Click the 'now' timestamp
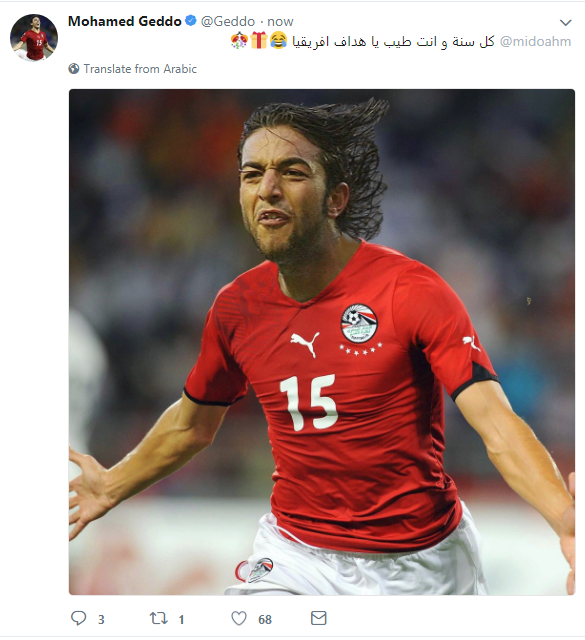585x640 pixels. click(x=280, y=21)
